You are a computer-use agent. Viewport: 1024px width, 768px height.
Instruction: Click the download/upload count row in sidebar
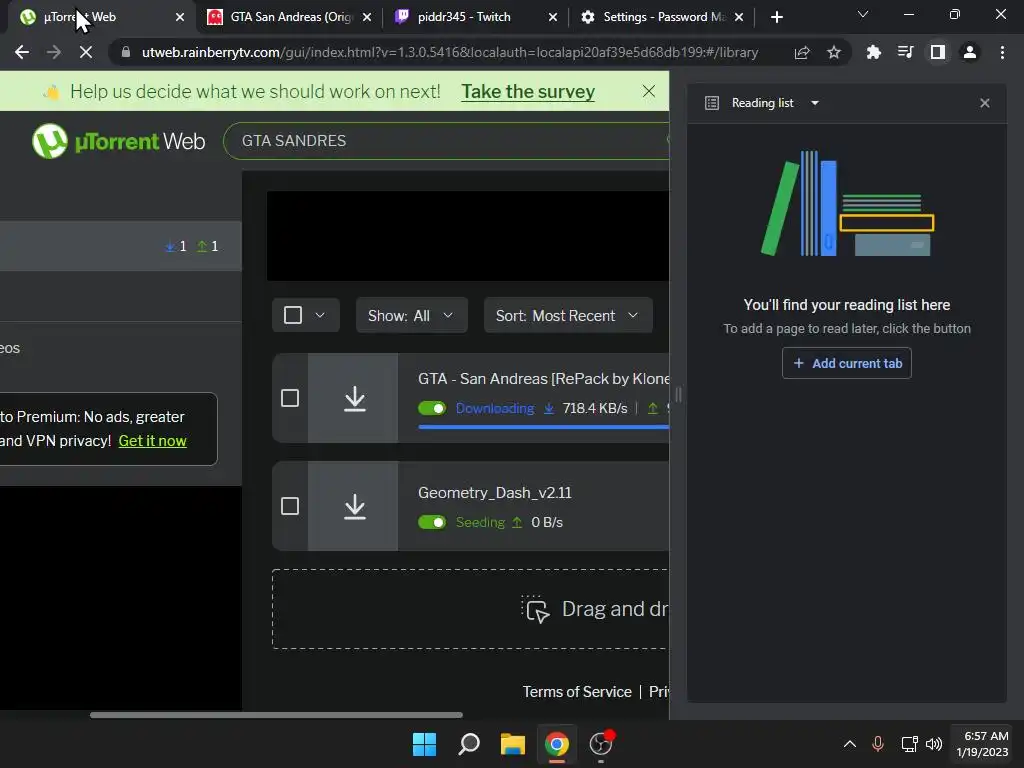pos(121,246)
